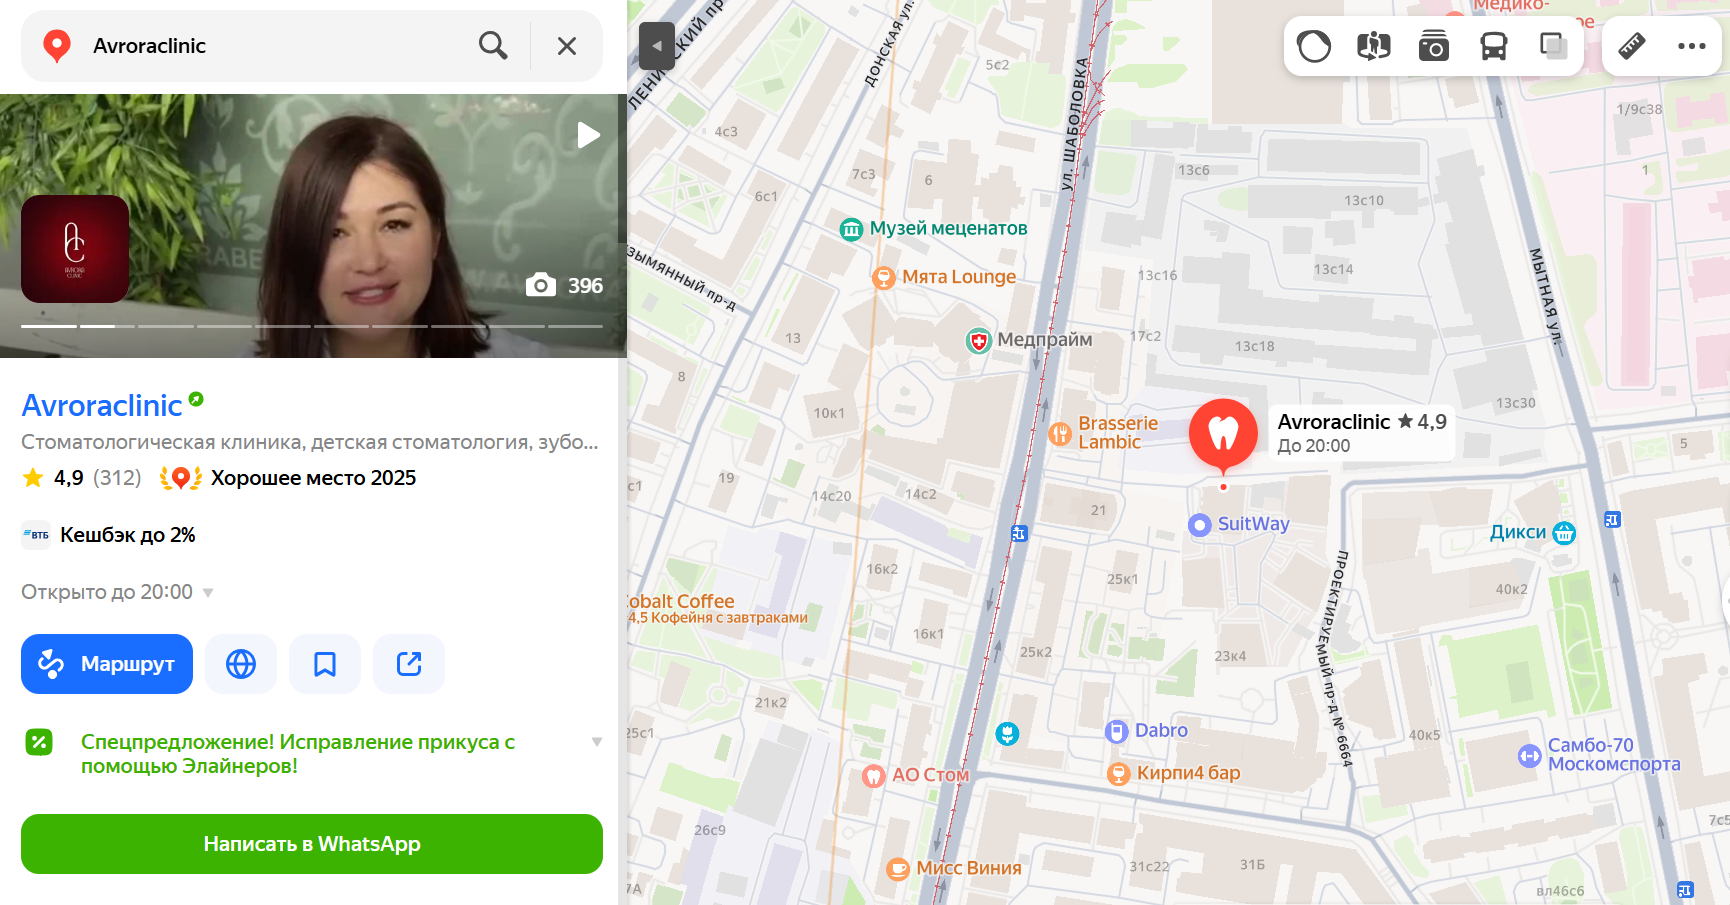Viewport: 1730px width, 905px height.
Task: Show public transport bus layer
Action: pyautogui.click(x=1494, y=46)
